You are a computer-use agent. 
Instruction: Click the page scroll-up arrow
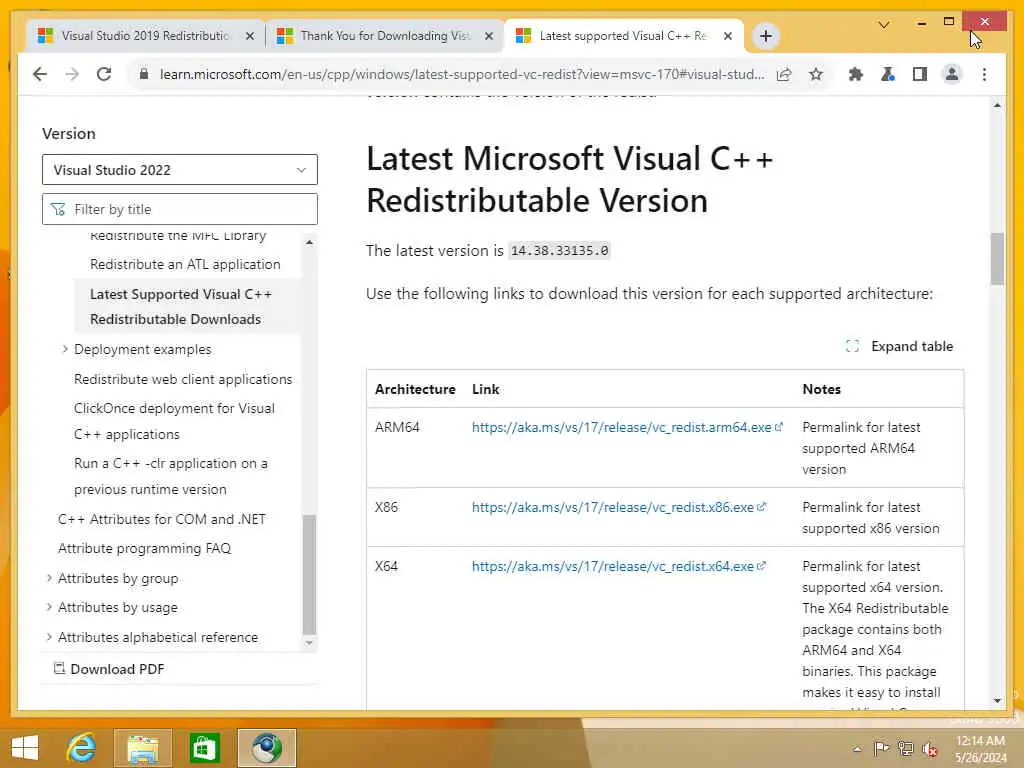tap(997, 105)
